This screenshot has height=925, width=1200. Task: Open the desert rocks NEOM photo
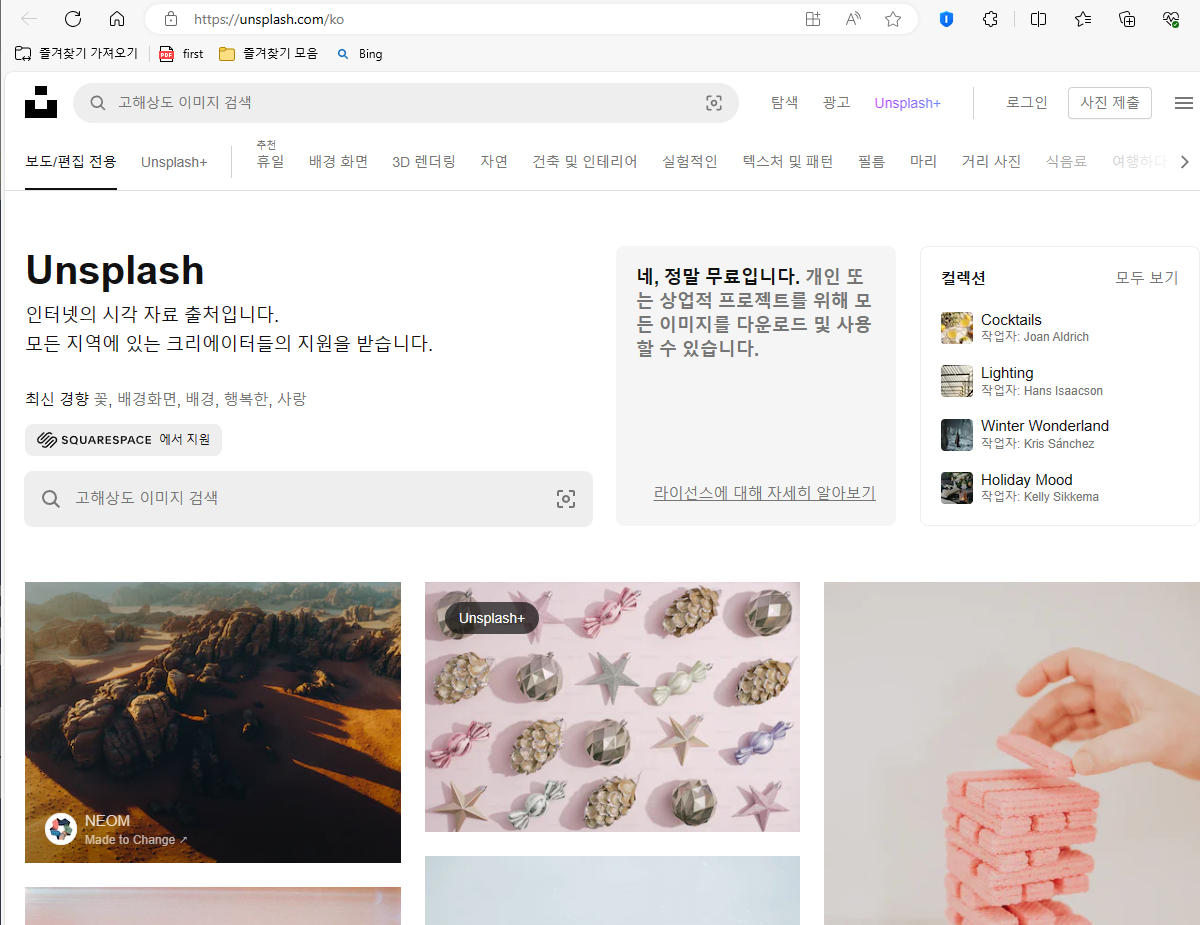[213, 722]
